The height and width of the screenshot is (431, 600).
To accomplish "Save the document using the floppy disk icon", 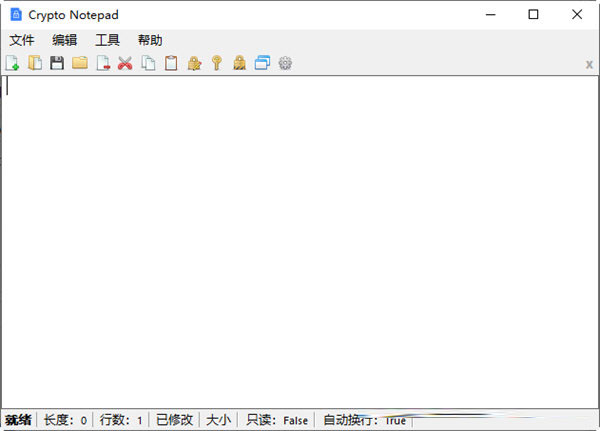I will tap(57, 63).
